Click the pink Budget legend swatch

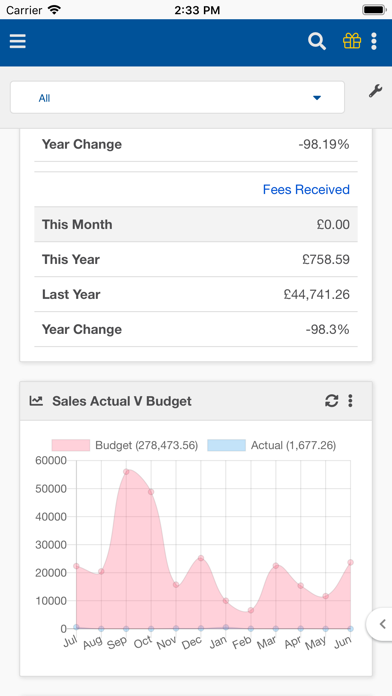click(71, 445)
